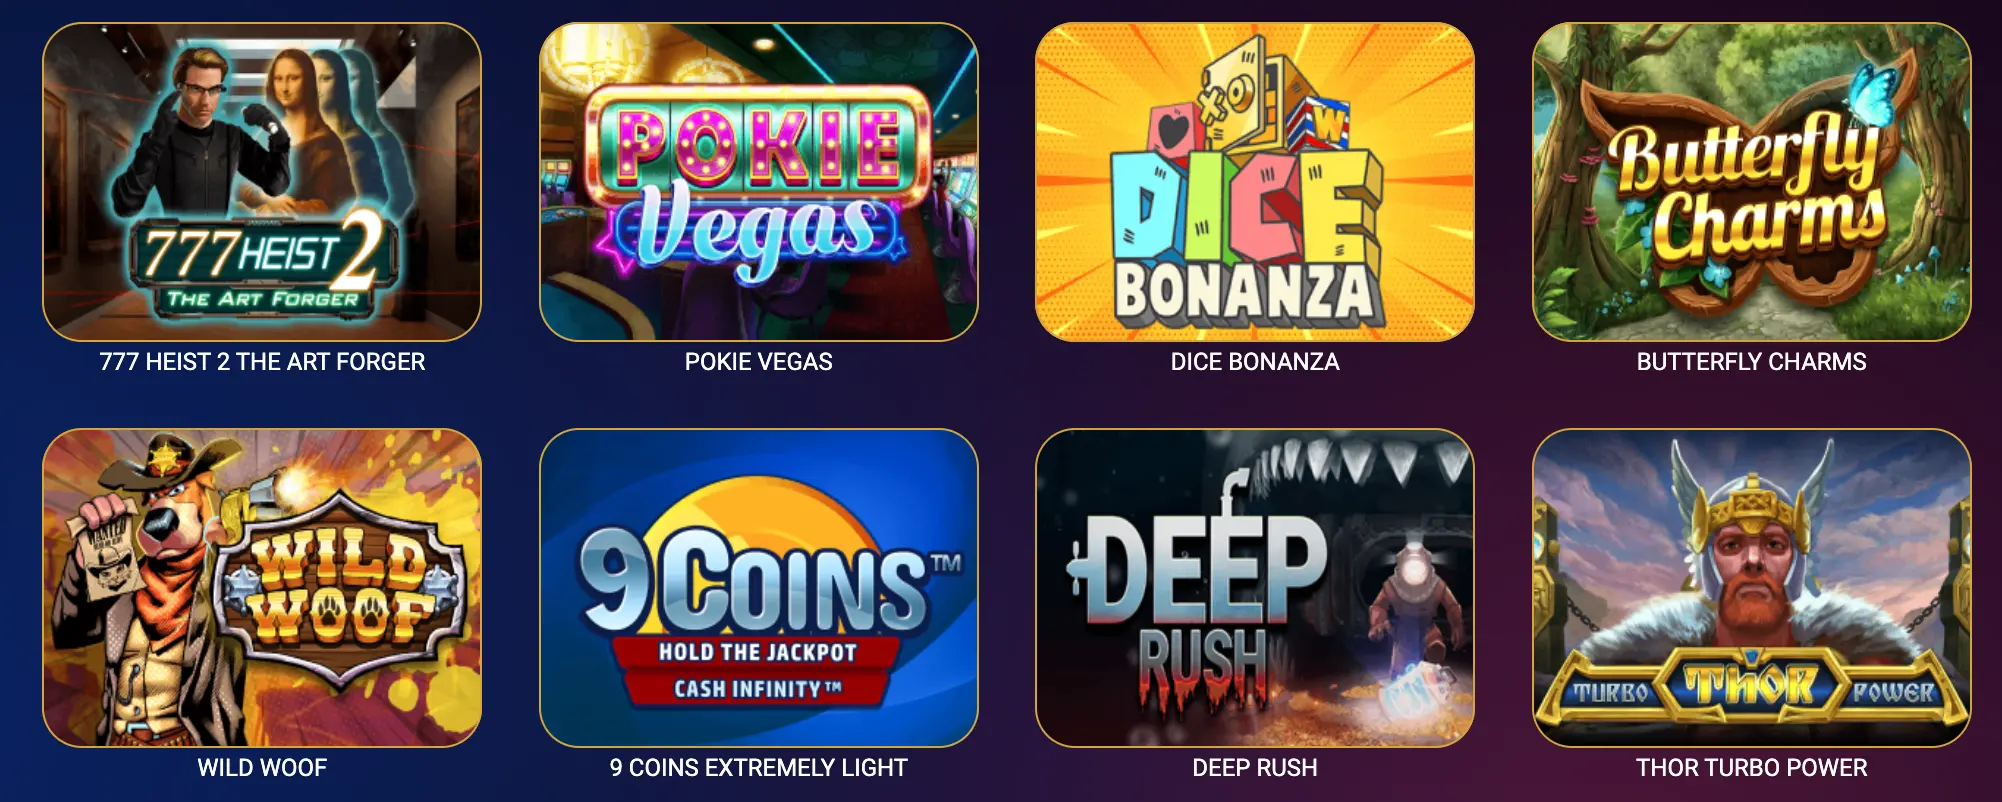
Task: Click the Mona Lisa painting in the Heist artwork
Action: pos(297,130)
